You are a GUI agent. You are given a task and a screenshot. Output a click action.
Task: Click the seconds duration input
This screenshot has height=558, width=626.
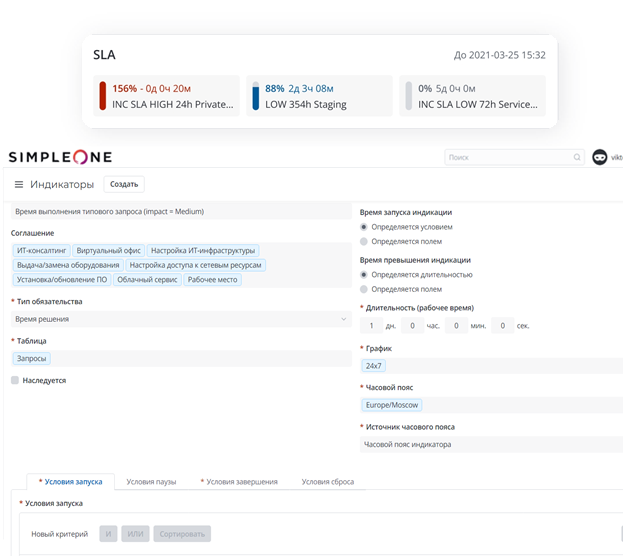point(503,326)
